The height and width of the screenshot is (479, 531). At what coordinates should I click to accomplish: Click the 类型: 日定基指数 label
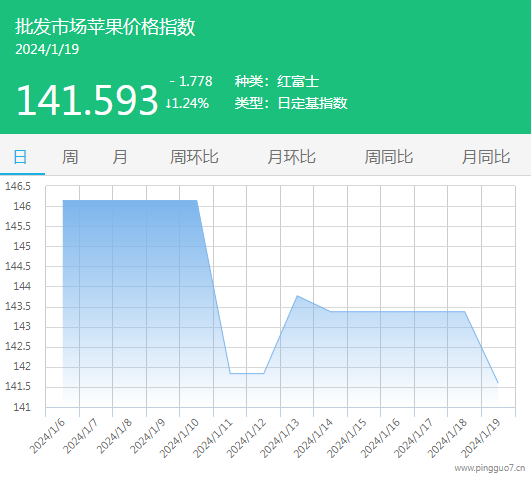point(291,103)
